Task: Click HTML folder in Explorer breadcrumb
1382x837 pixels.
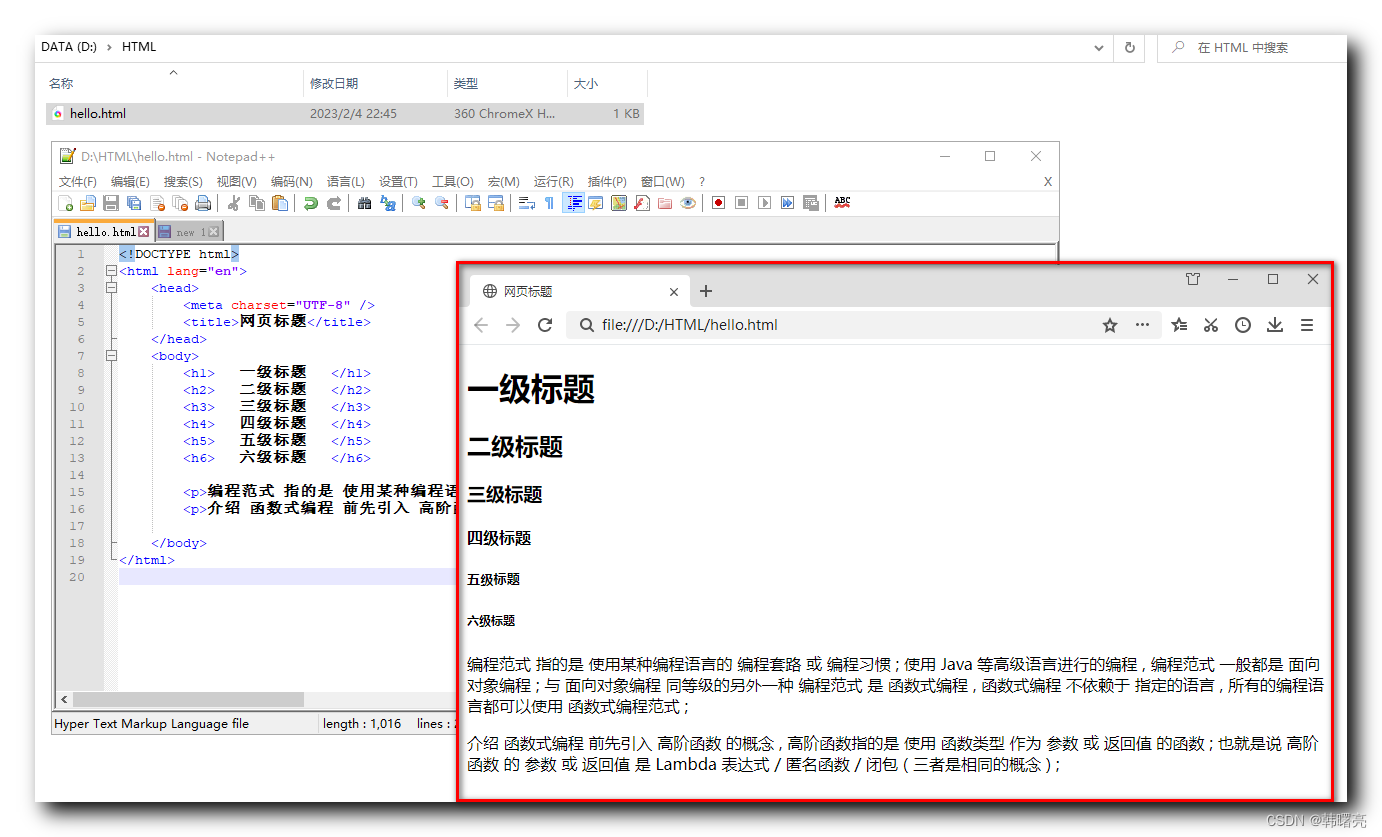Action: [x=139, y=47]
